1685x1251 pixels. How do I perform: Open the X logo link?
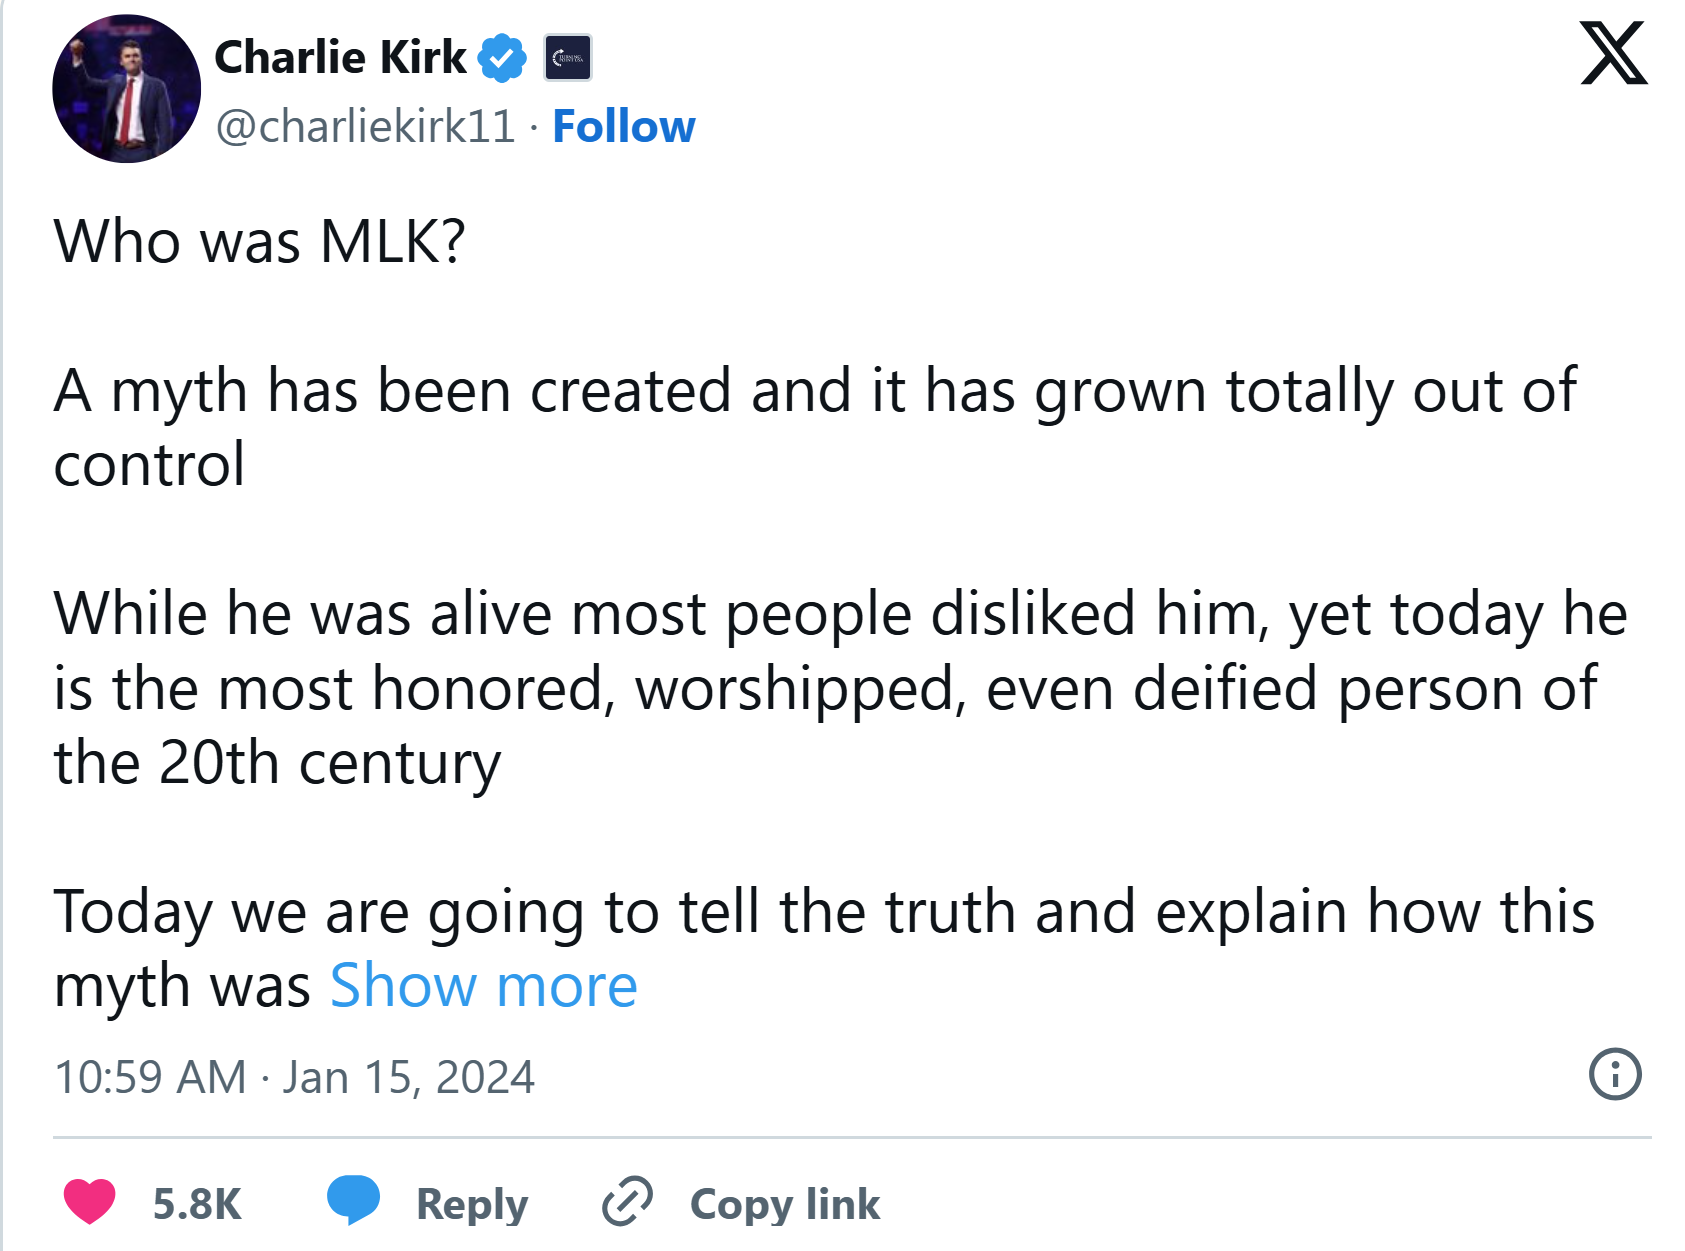tap(1613, 53)
